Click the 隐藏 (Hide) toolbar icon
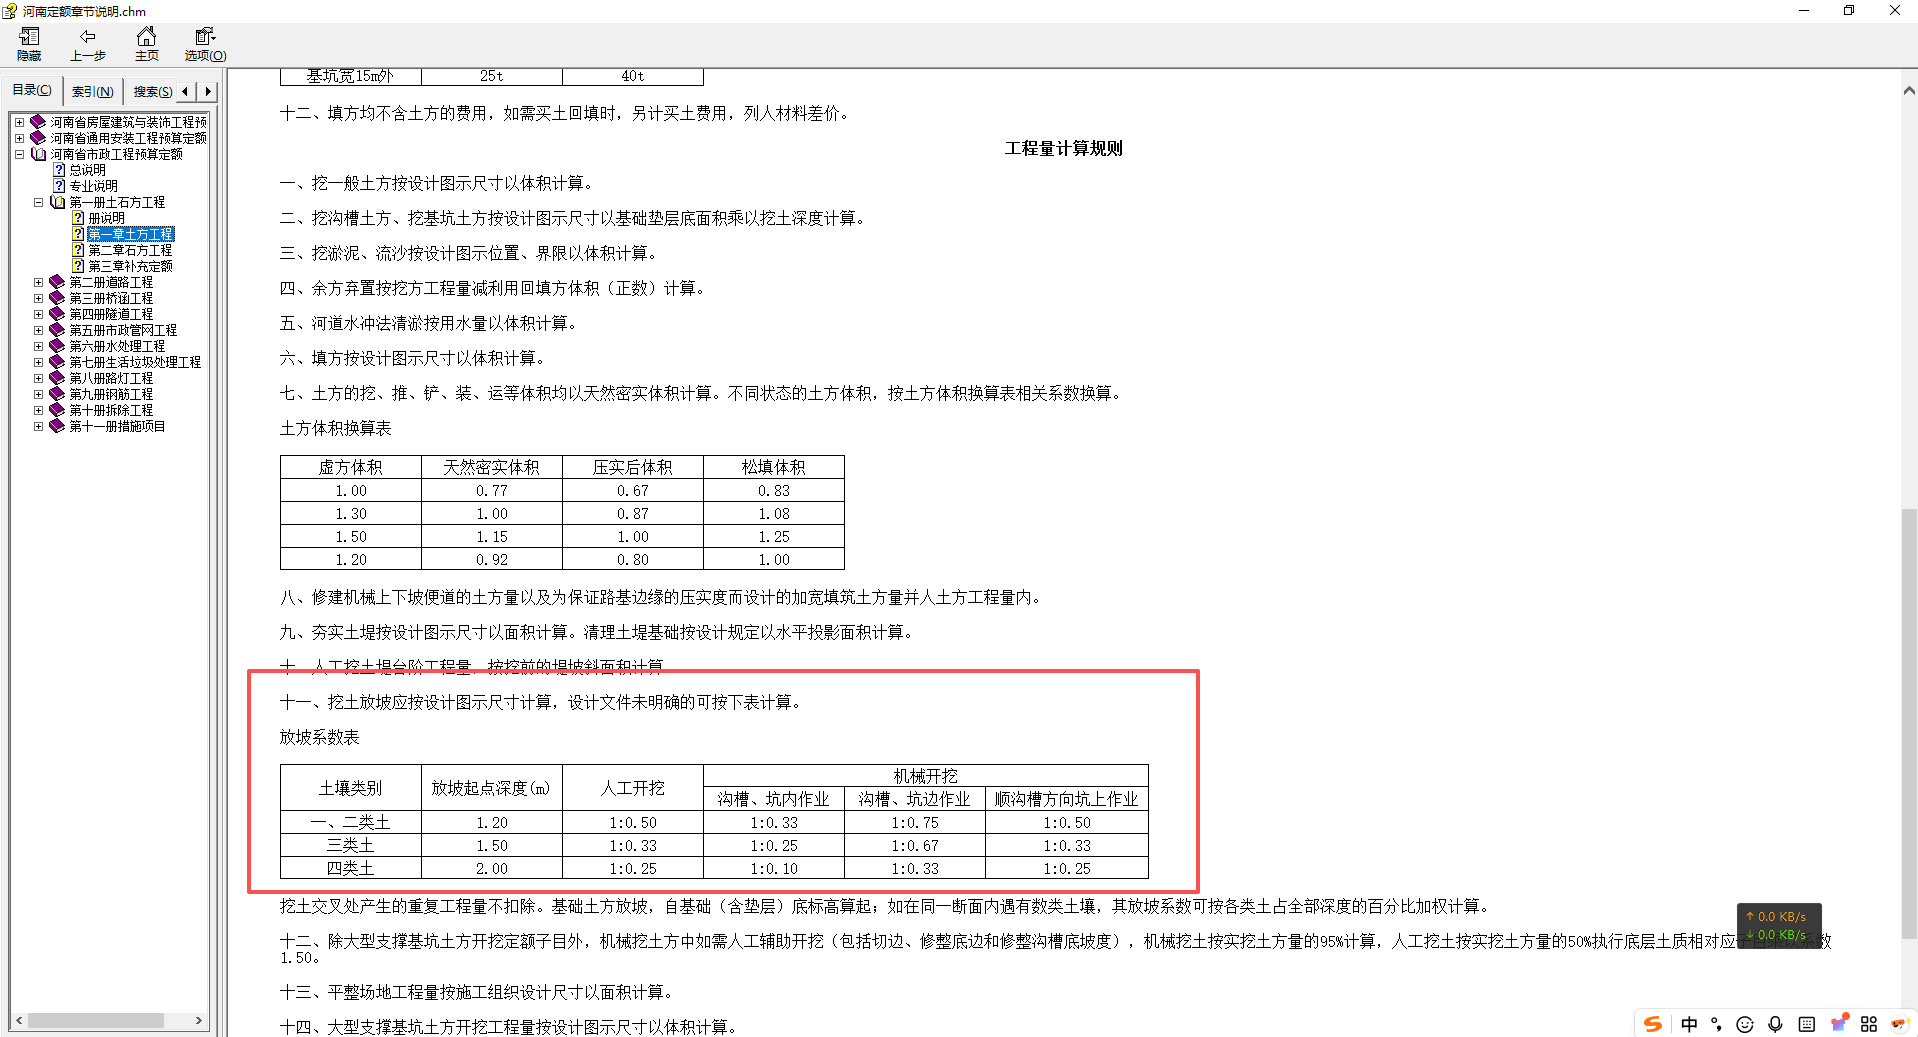 (x=29, y=44)
